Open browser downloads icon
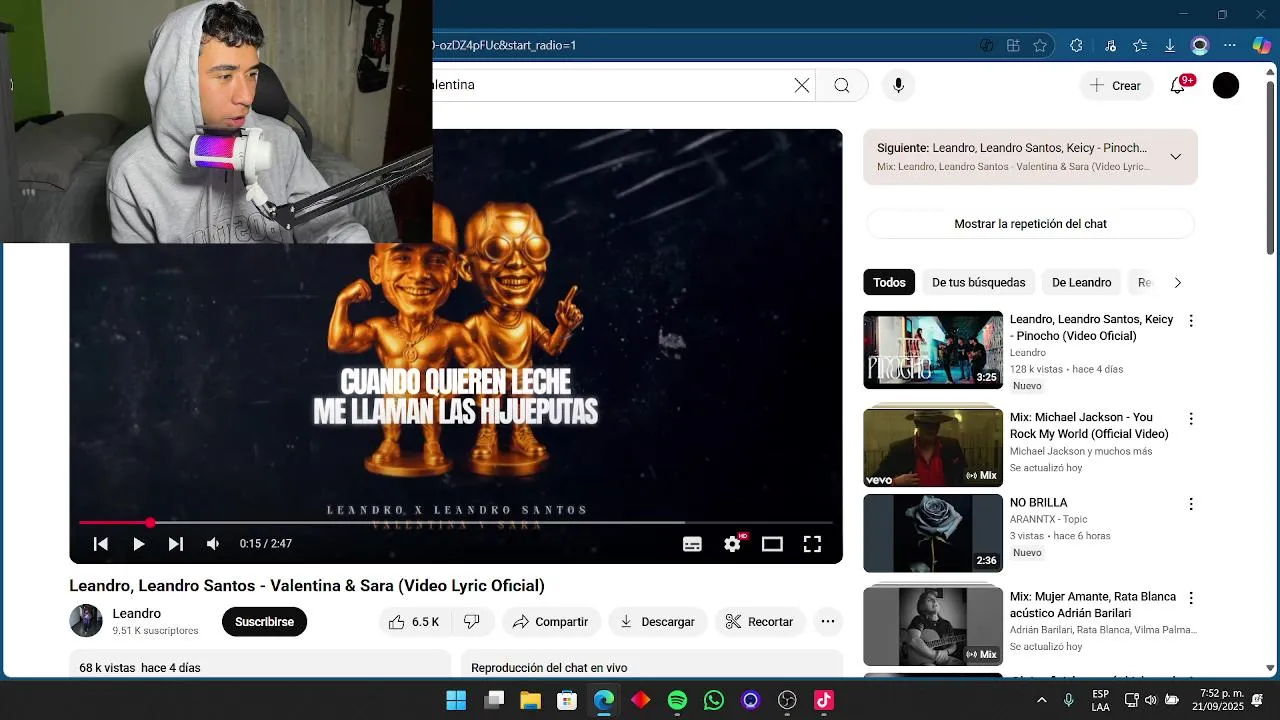This screenshot has width=1280, height=720. click(1170, 45)
